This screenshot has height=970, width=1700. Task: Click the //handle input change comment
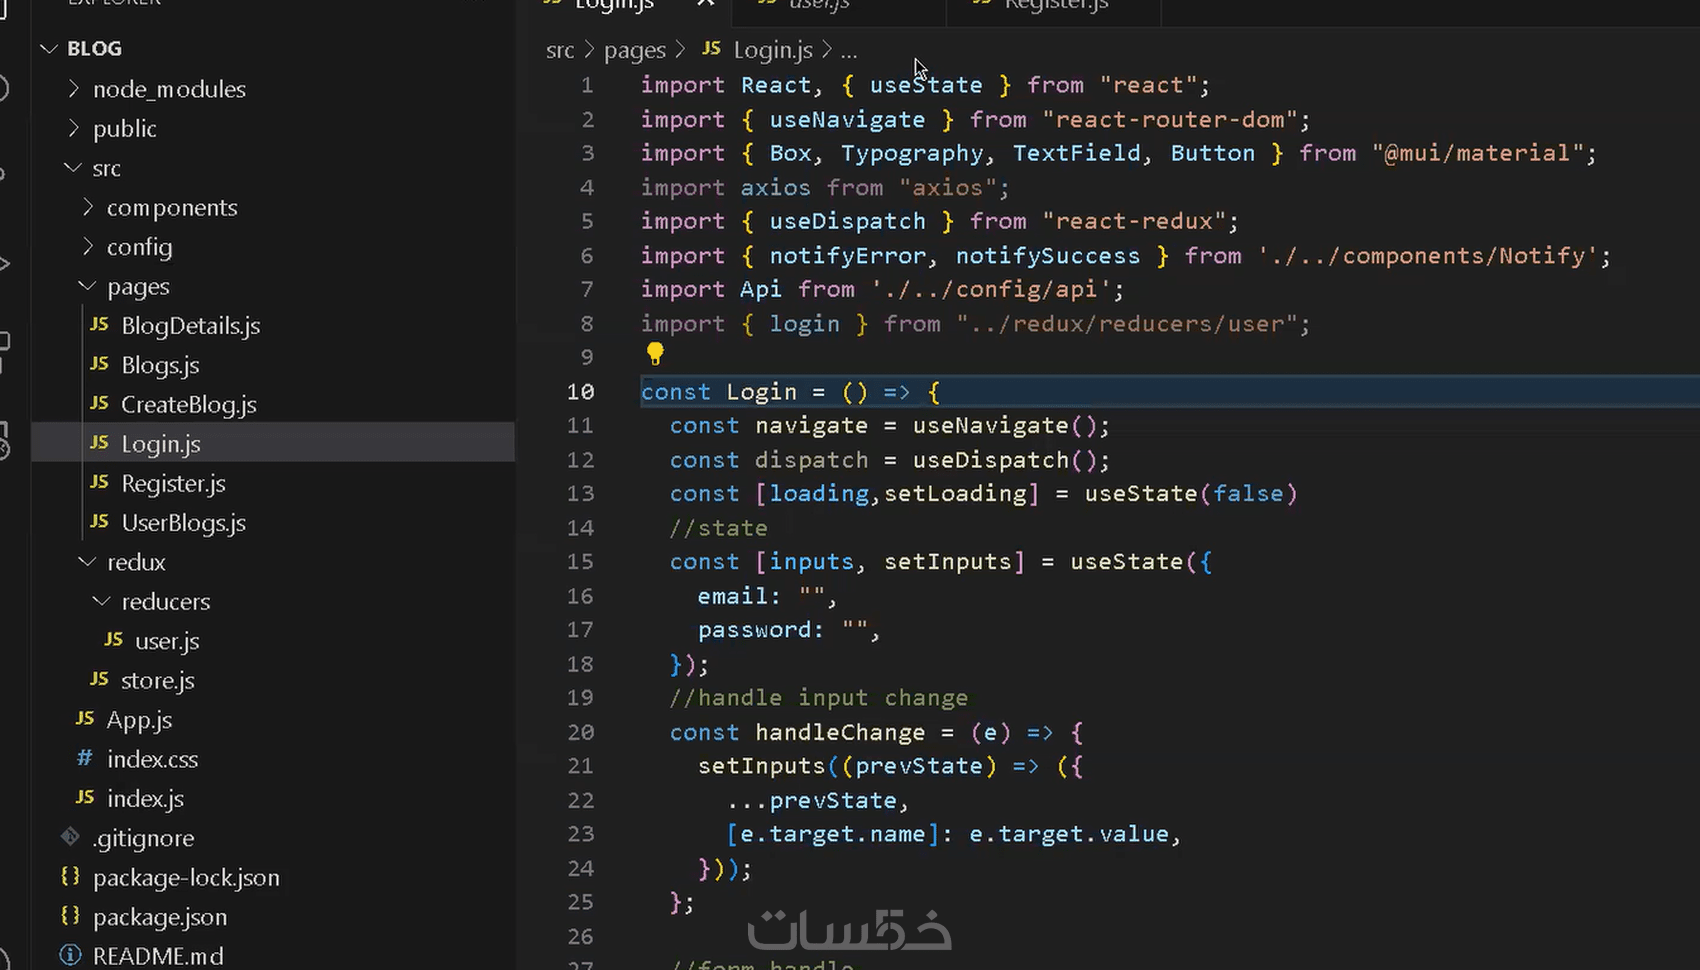pyautogui.click(x=818, y=697)
